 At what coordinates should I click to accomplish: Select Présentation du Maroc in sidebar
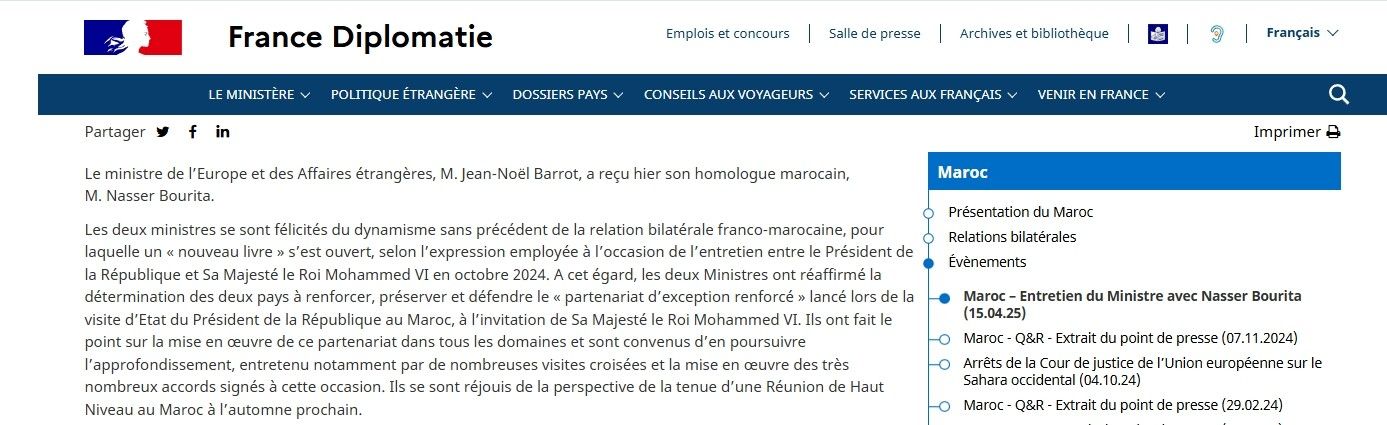coord(1020,212)
